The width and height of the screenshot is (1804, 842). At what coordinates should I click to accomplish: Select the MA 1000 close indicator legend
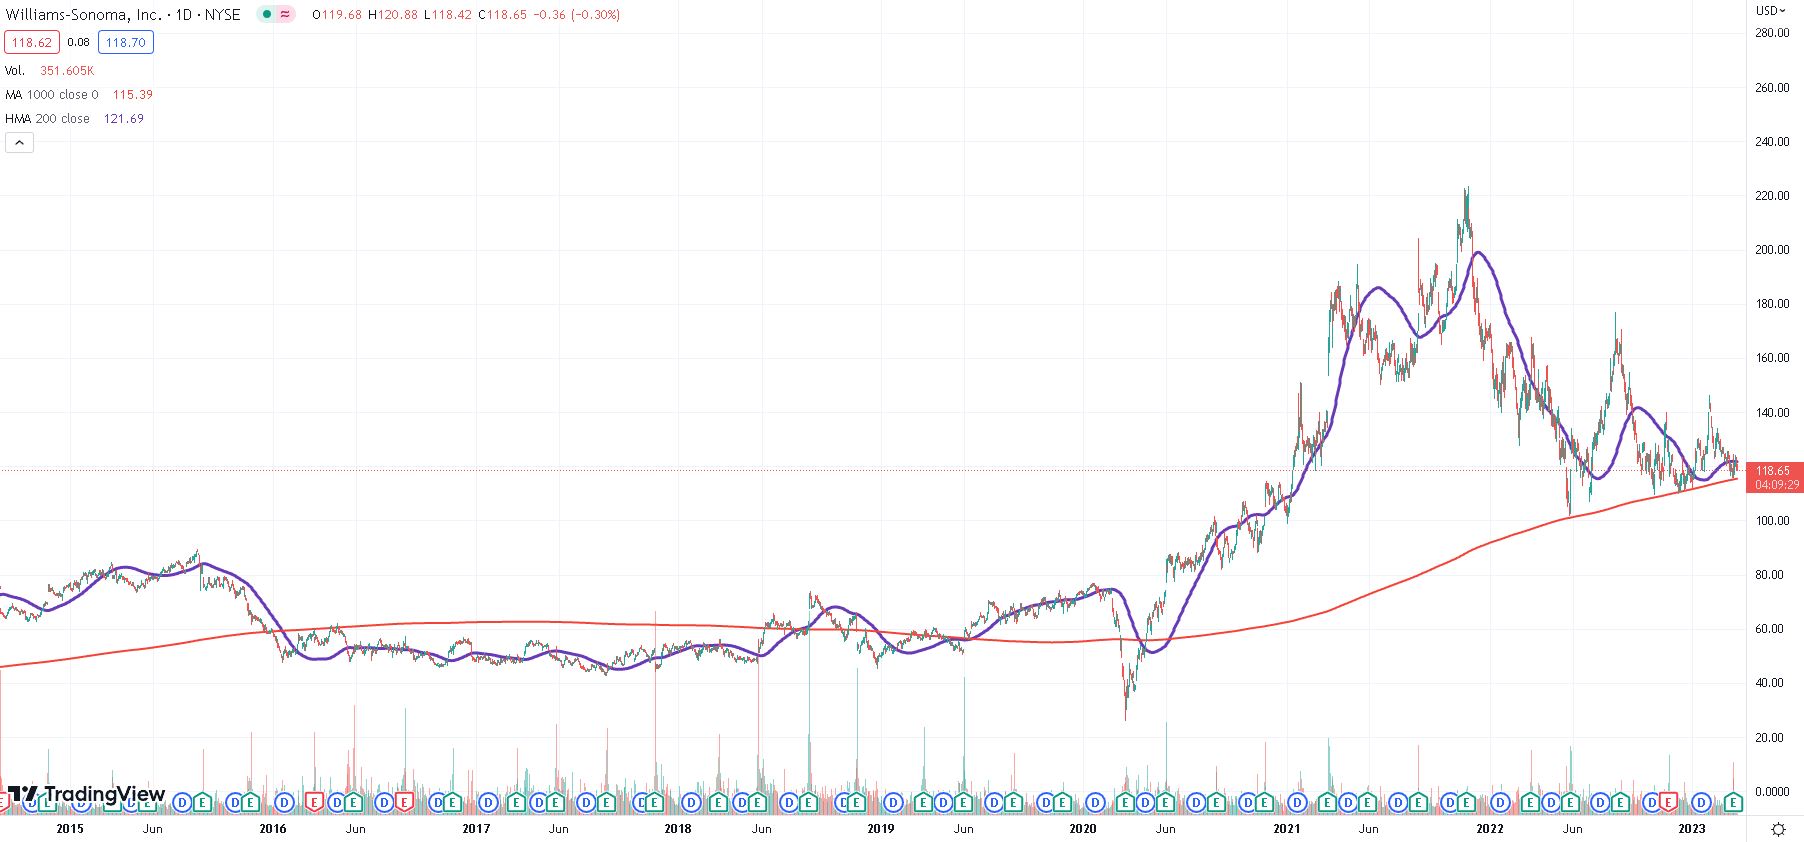click(52, 95)
